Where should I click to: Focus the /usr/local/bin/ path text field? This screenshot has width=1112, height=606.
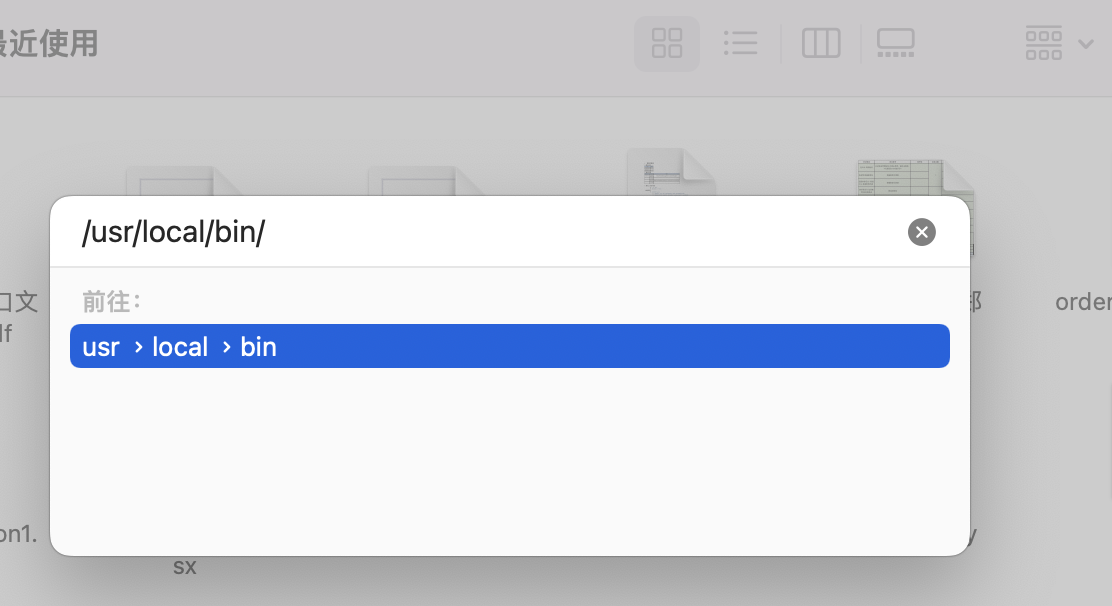pos(489,232)
